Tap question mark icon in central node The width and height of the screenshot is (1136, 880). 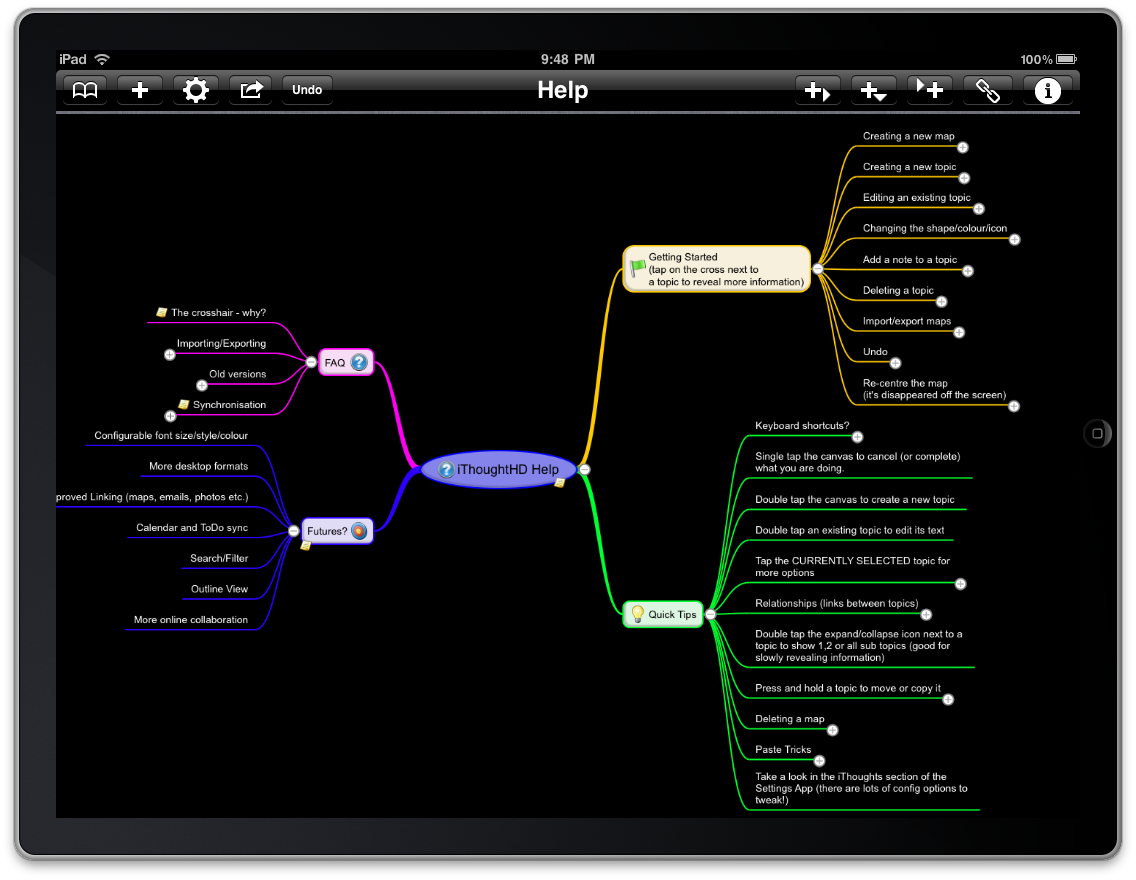tap(446, 469)
